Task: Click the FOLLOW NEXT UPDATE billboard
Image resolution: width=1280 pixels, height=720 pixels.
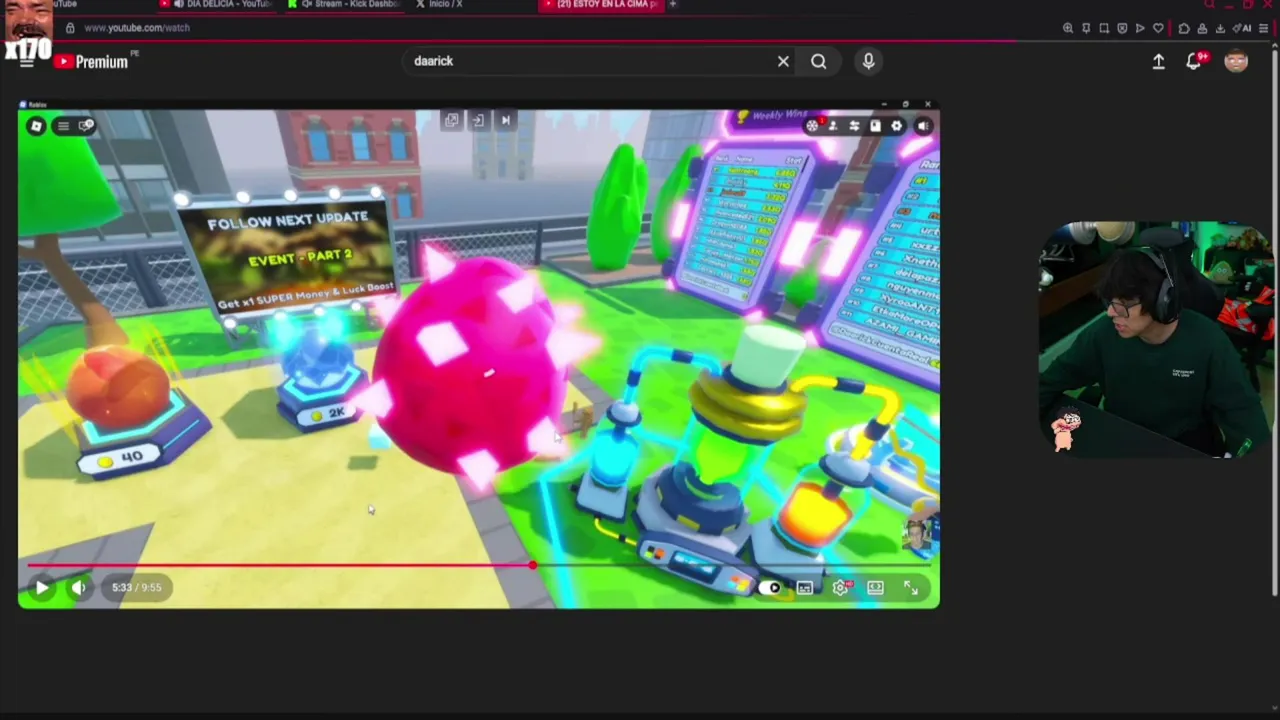Action: [x=290, y=255]
